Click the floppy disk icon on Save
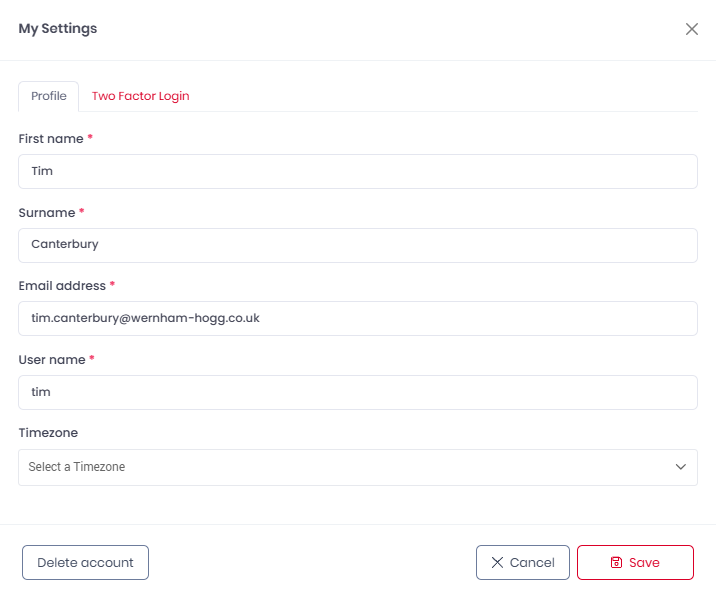This screenshot has width=716, height=599. [617, 563]
